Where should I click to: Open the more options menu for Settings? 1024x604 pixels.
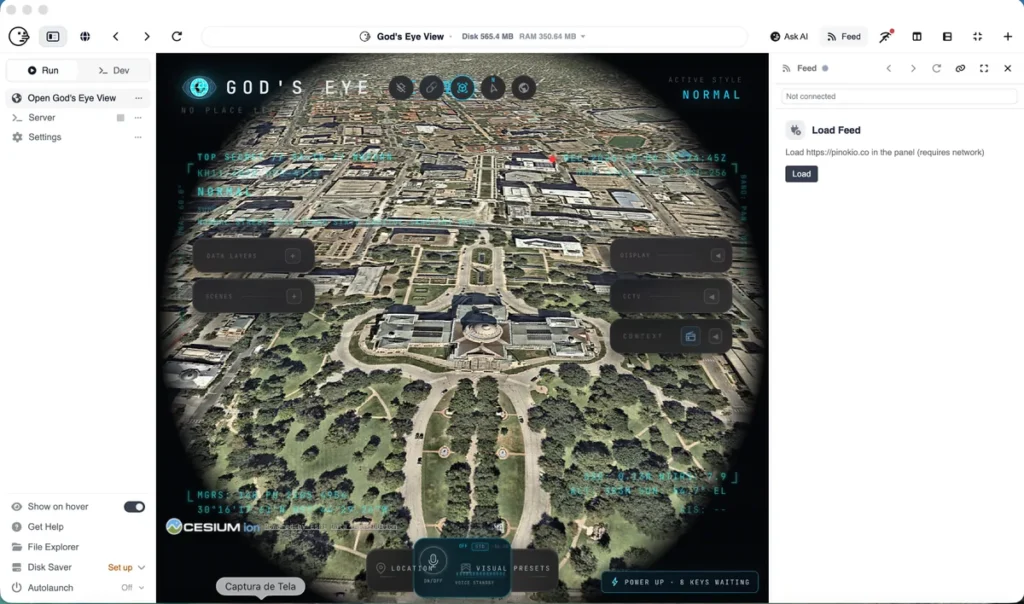point(138,137)
